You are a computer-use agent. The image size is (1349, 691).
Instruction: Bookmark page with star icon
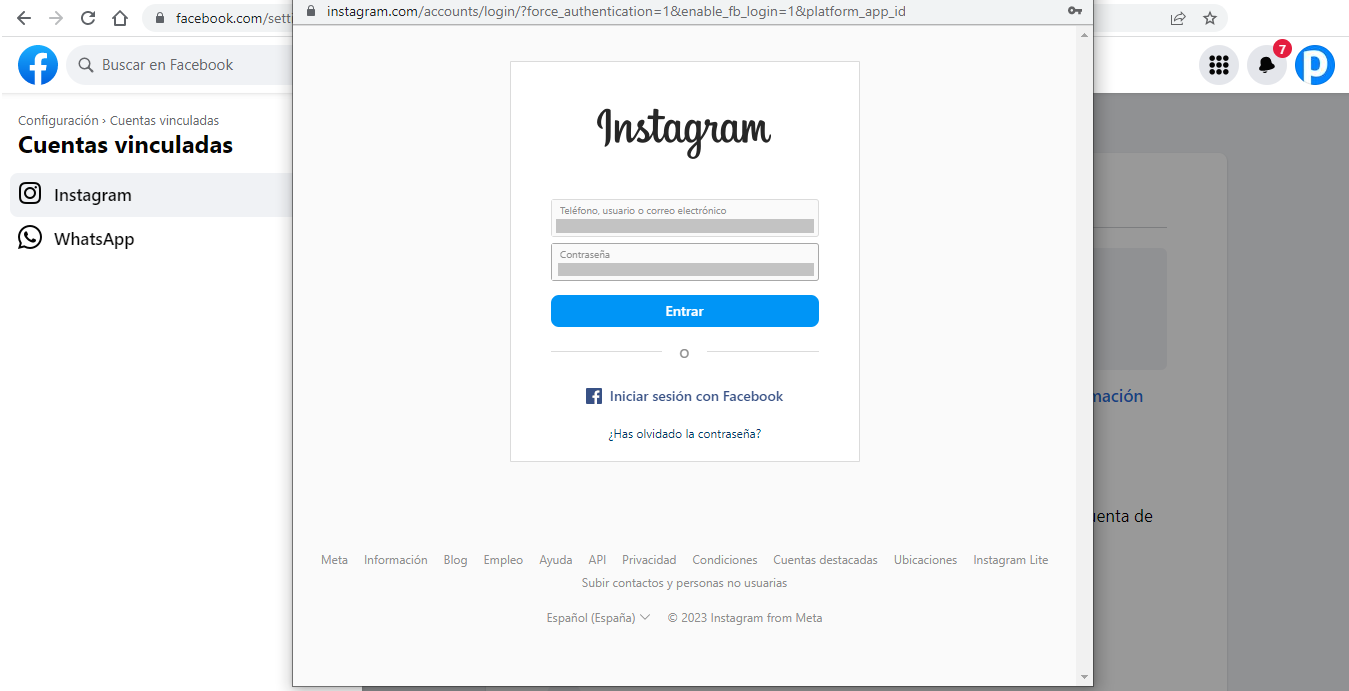[x=1210, y=18]
